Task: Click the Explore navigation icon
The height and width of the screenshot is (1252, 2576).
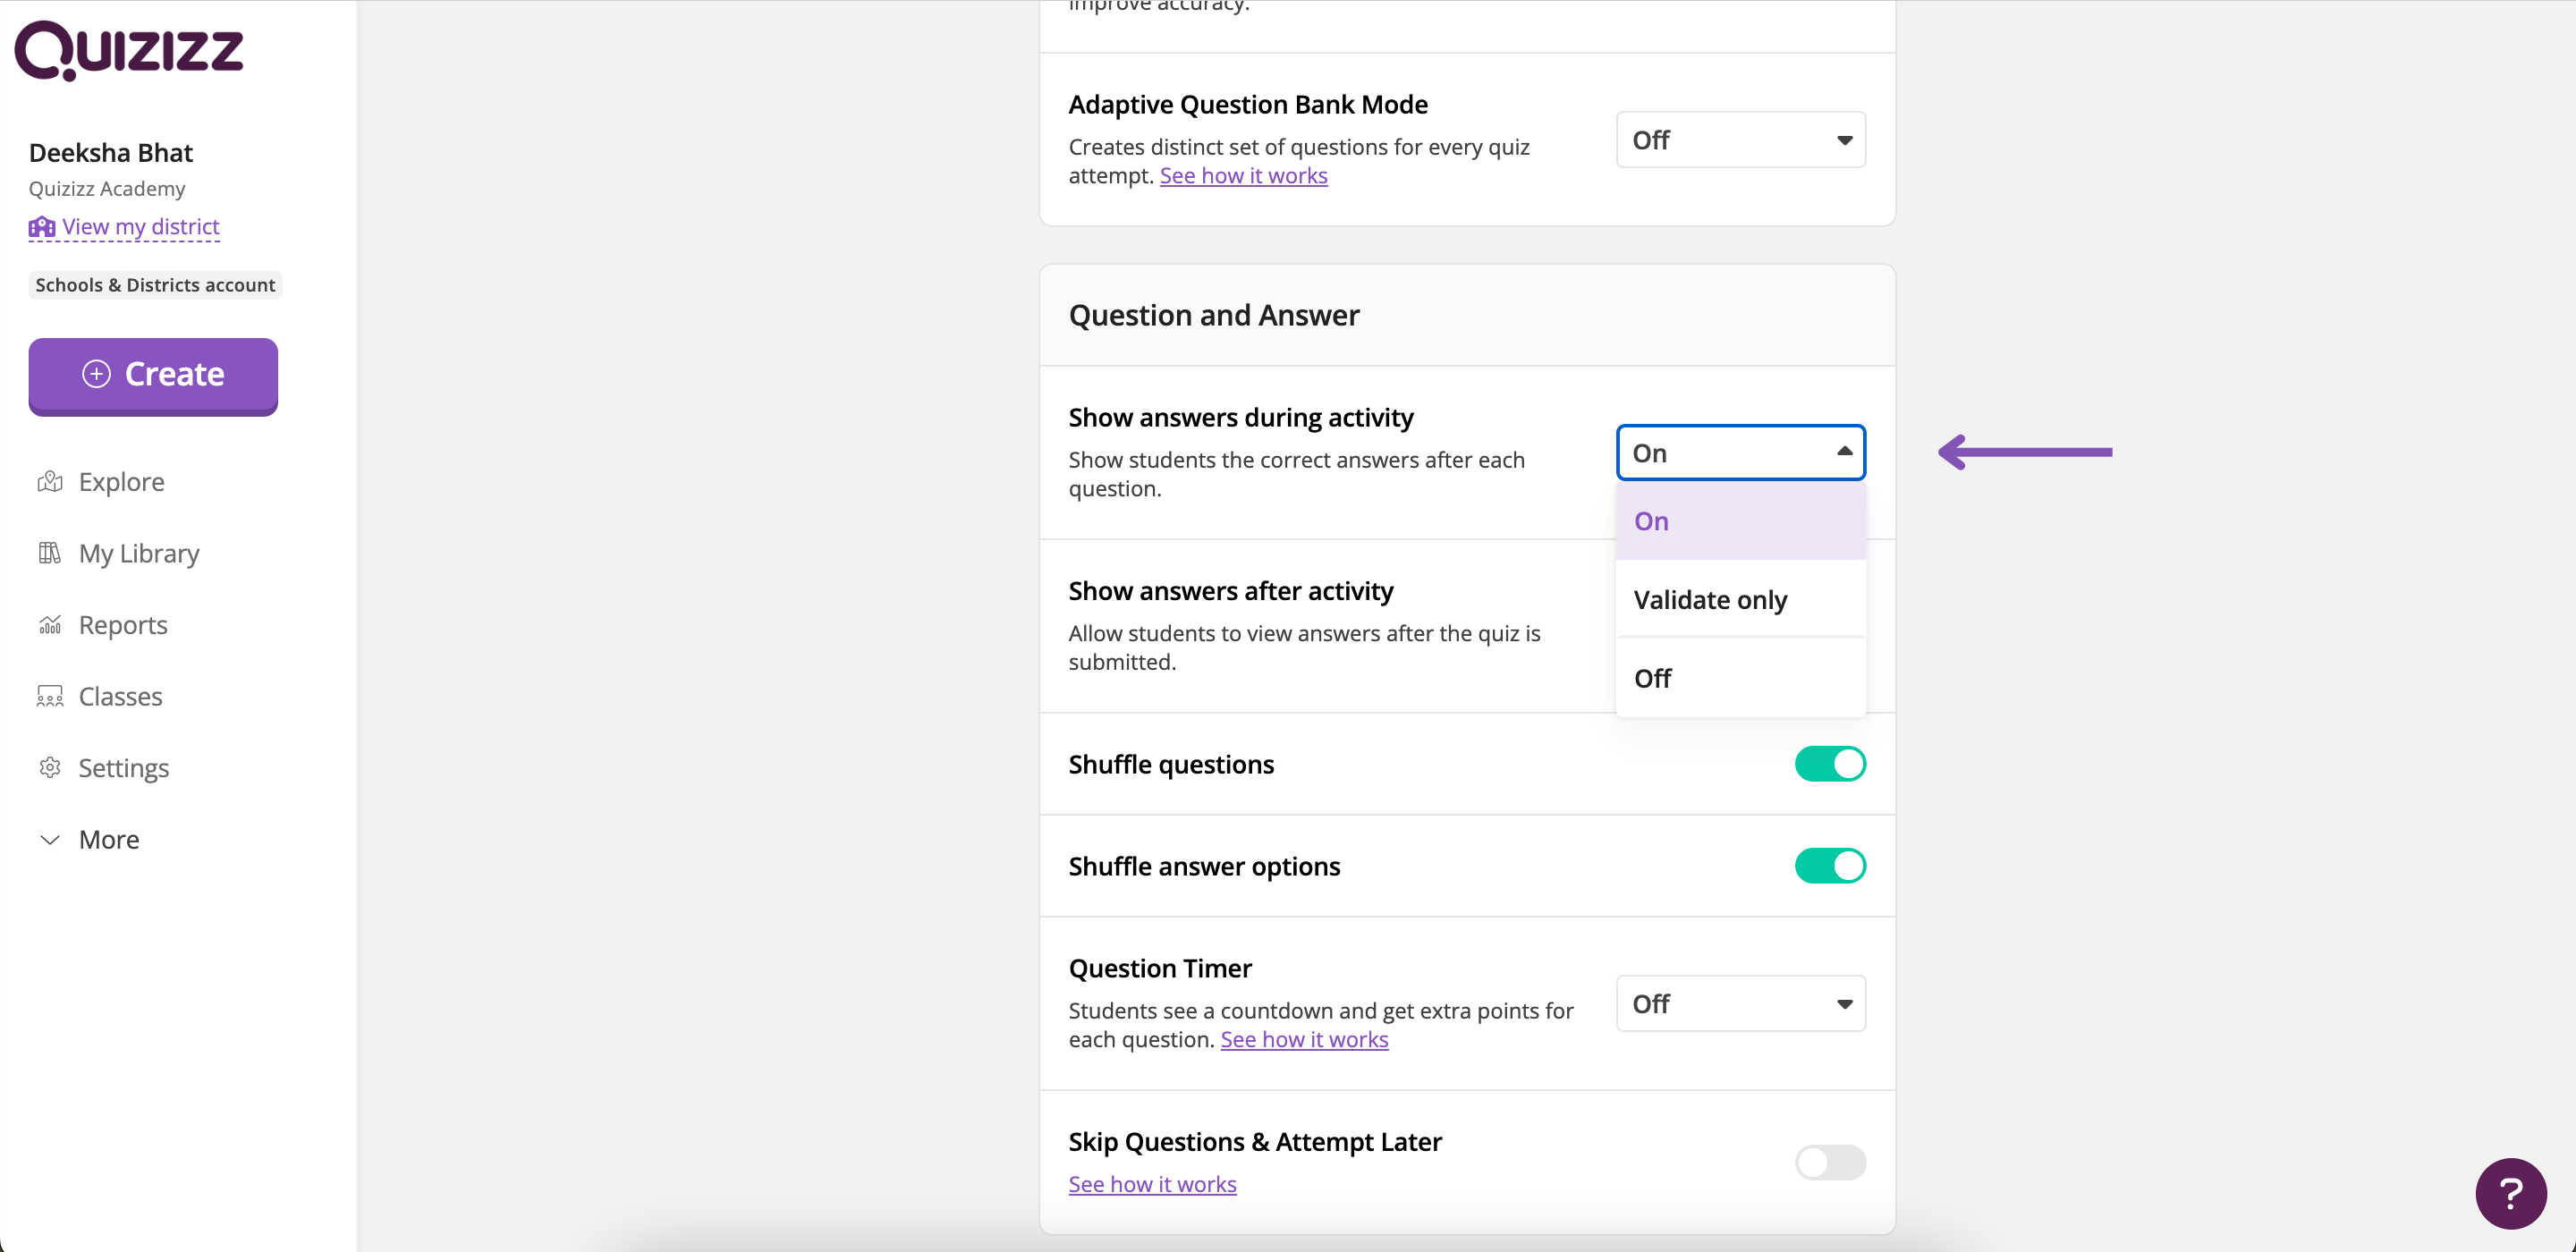Action: click(x=51, y=481)
